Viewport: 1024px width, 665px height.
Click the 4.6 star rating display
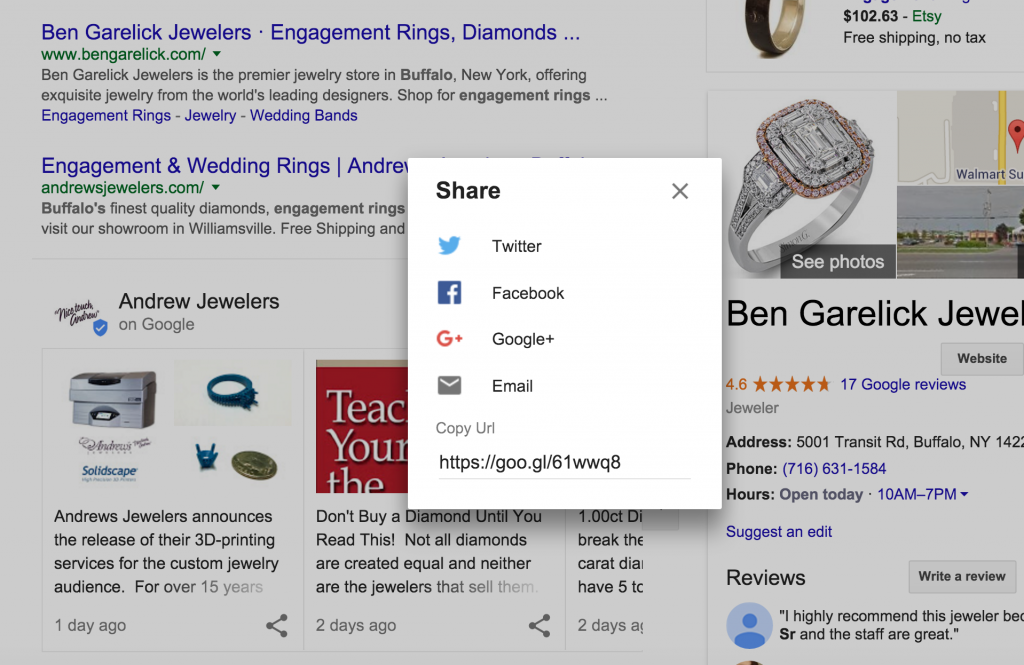pos(779,382)
